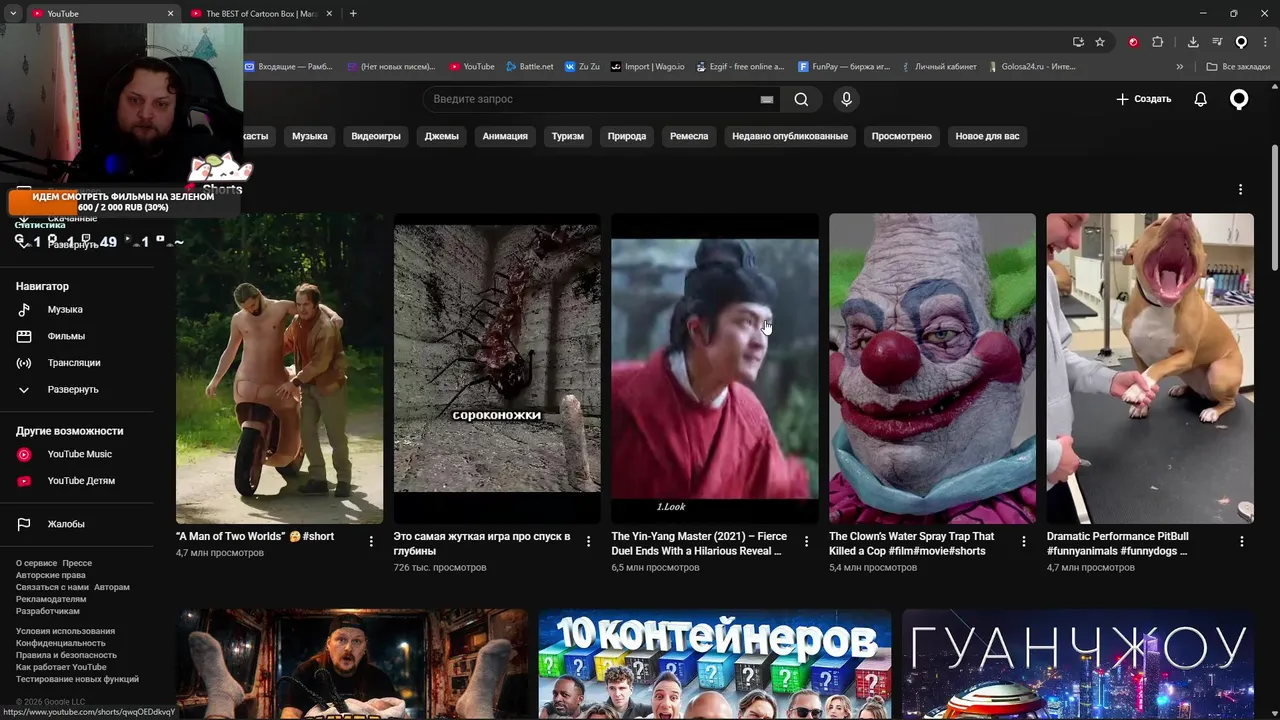The height and width of the screenshot is (720, 1280).
Task: Play the Killer Clown short thumbnail
Action: pyautogui.click(x=932, y=368)
